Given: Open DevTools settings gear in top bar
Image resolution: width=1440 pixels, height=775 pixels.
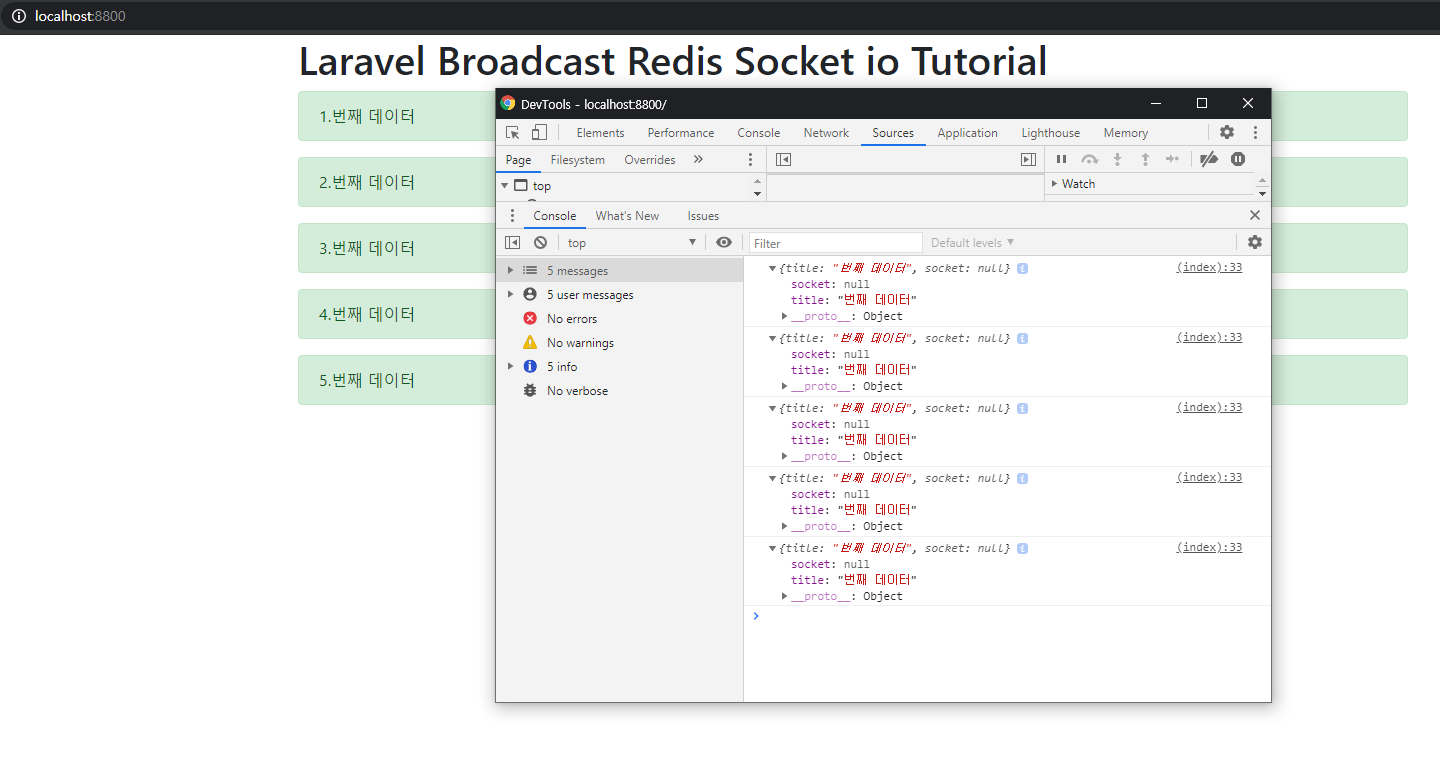Looking at the screenshot, I should (x=1227, y=132).
